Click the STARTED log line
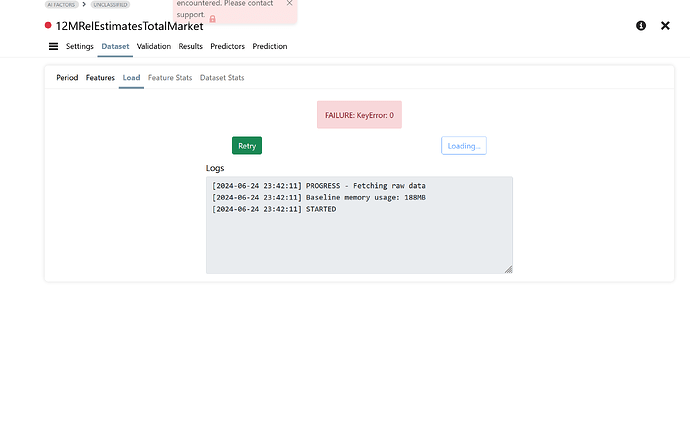 (x=274, y=209)
